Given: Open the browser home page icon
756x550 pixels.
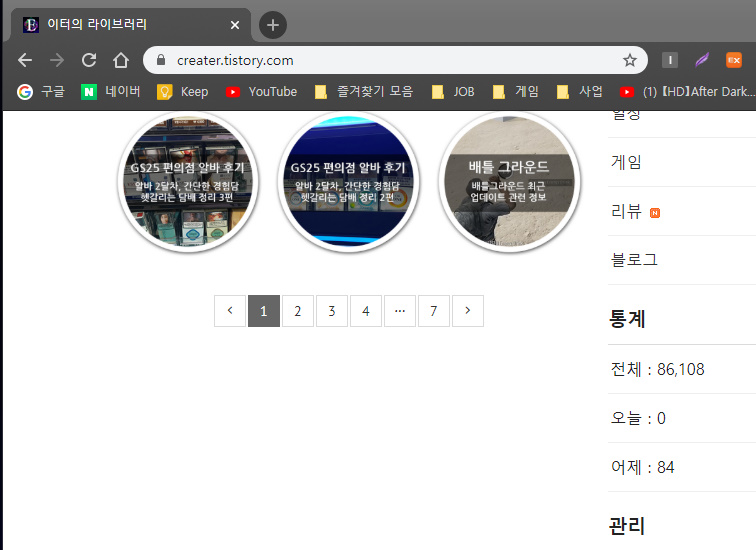Looking at the screenshot, I should [x=121, y=60].
